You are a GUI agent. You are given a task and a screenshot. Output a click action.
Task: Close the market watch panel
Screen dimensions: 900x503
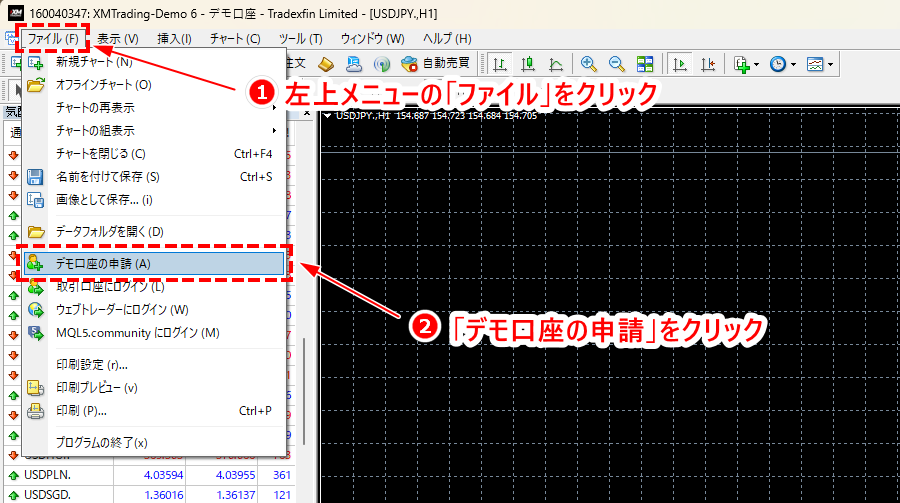[x=307, y=113]
